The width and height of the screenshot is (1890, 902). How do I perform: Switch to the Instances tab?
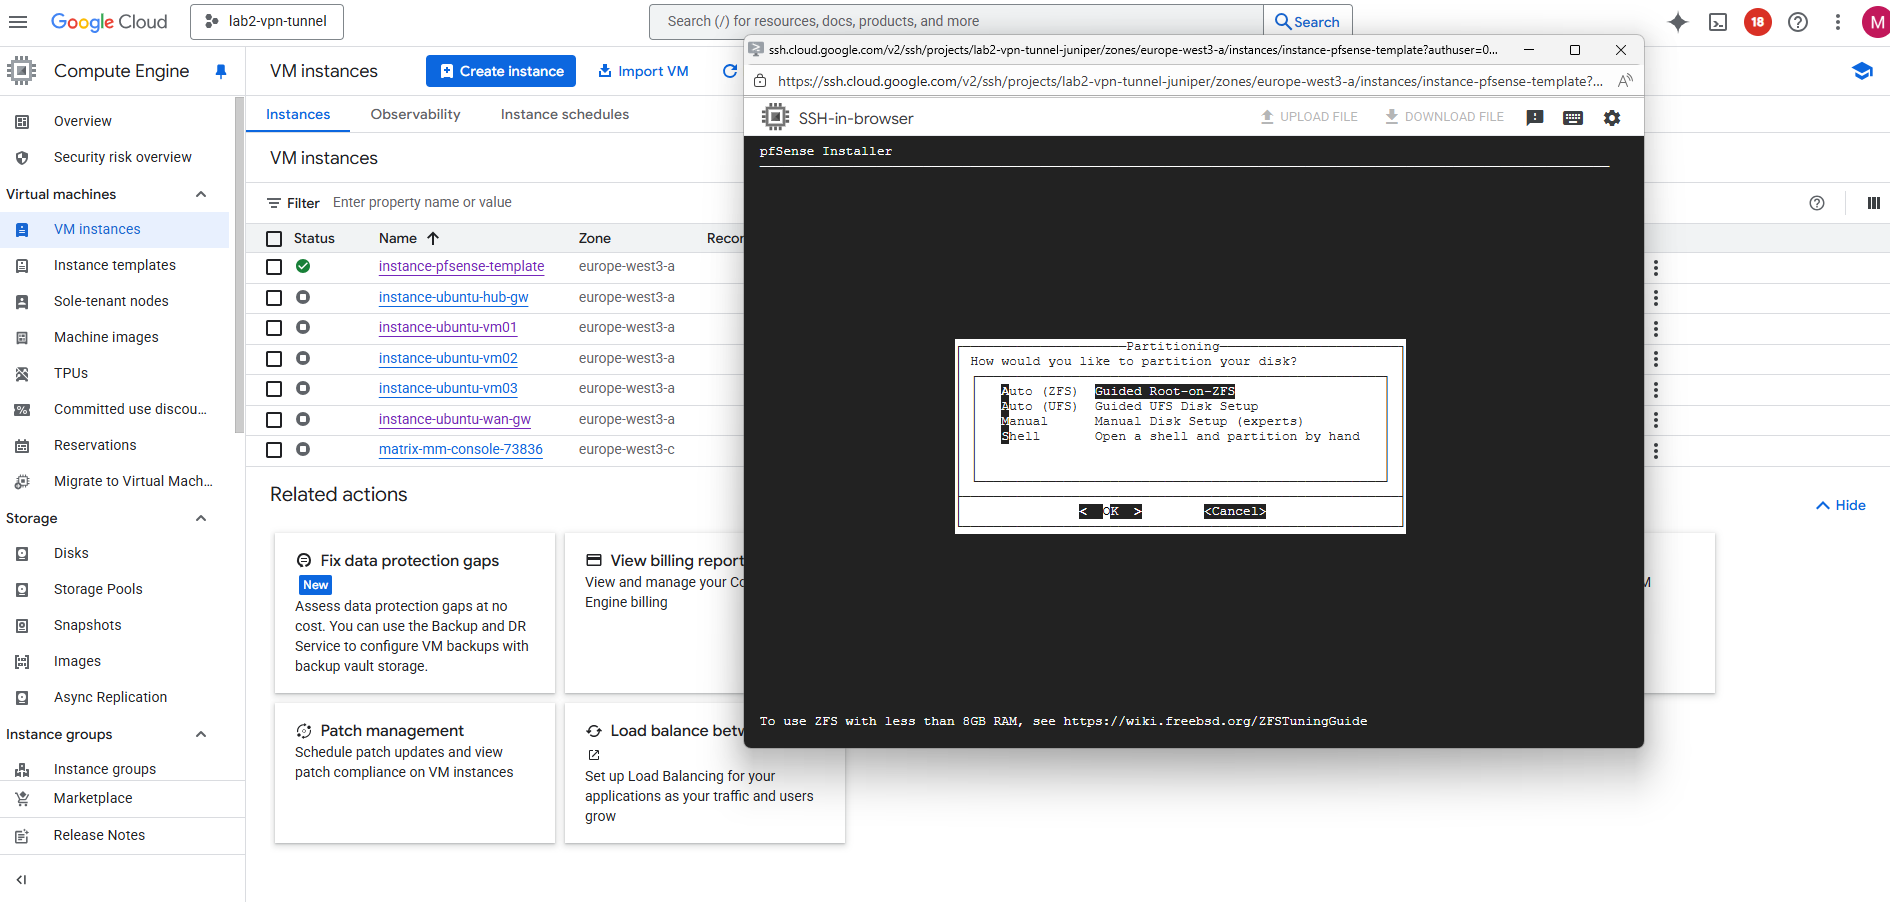tap(298, 114)
